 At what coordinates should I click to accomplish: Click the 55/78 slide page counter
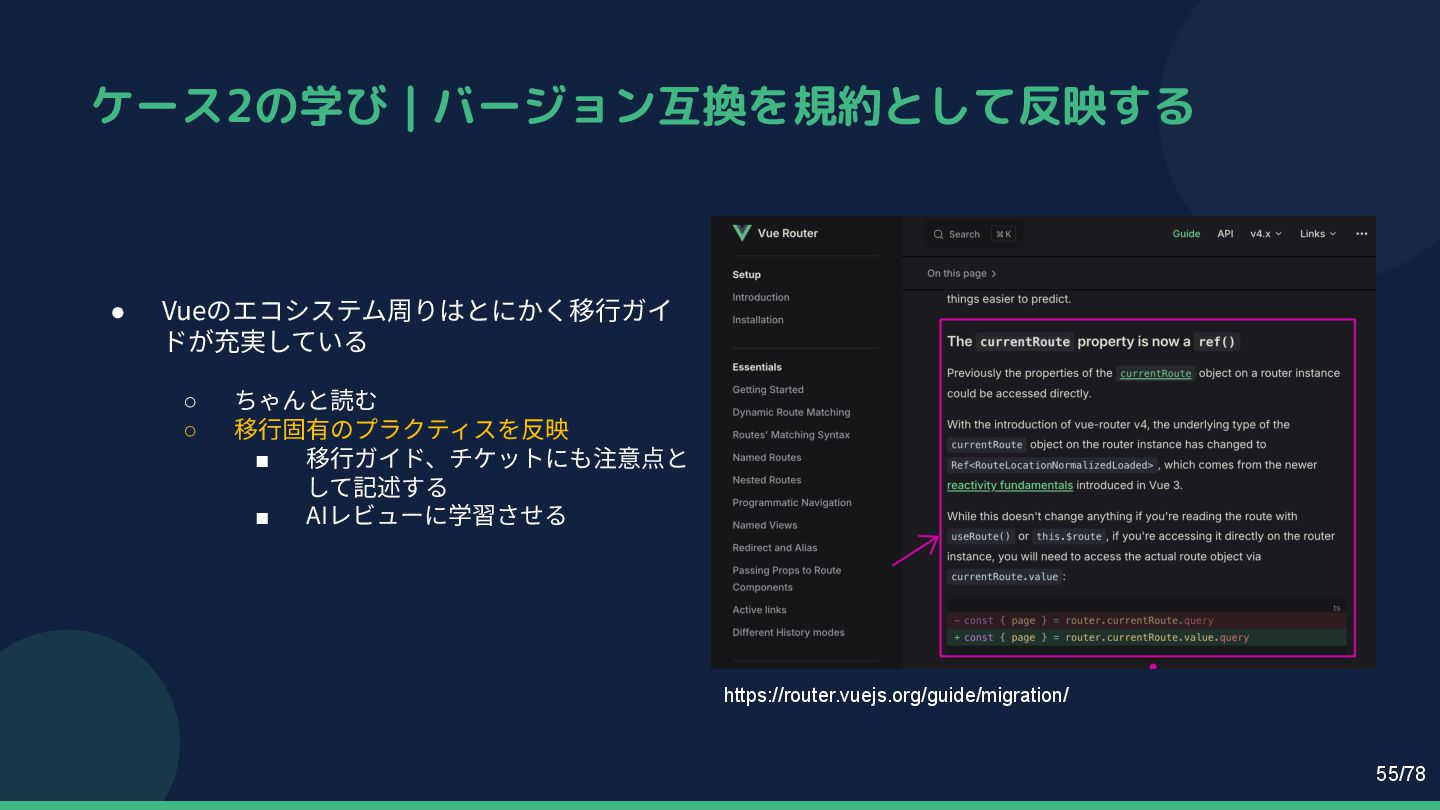pyautogui.click(x=1400, y=774)
